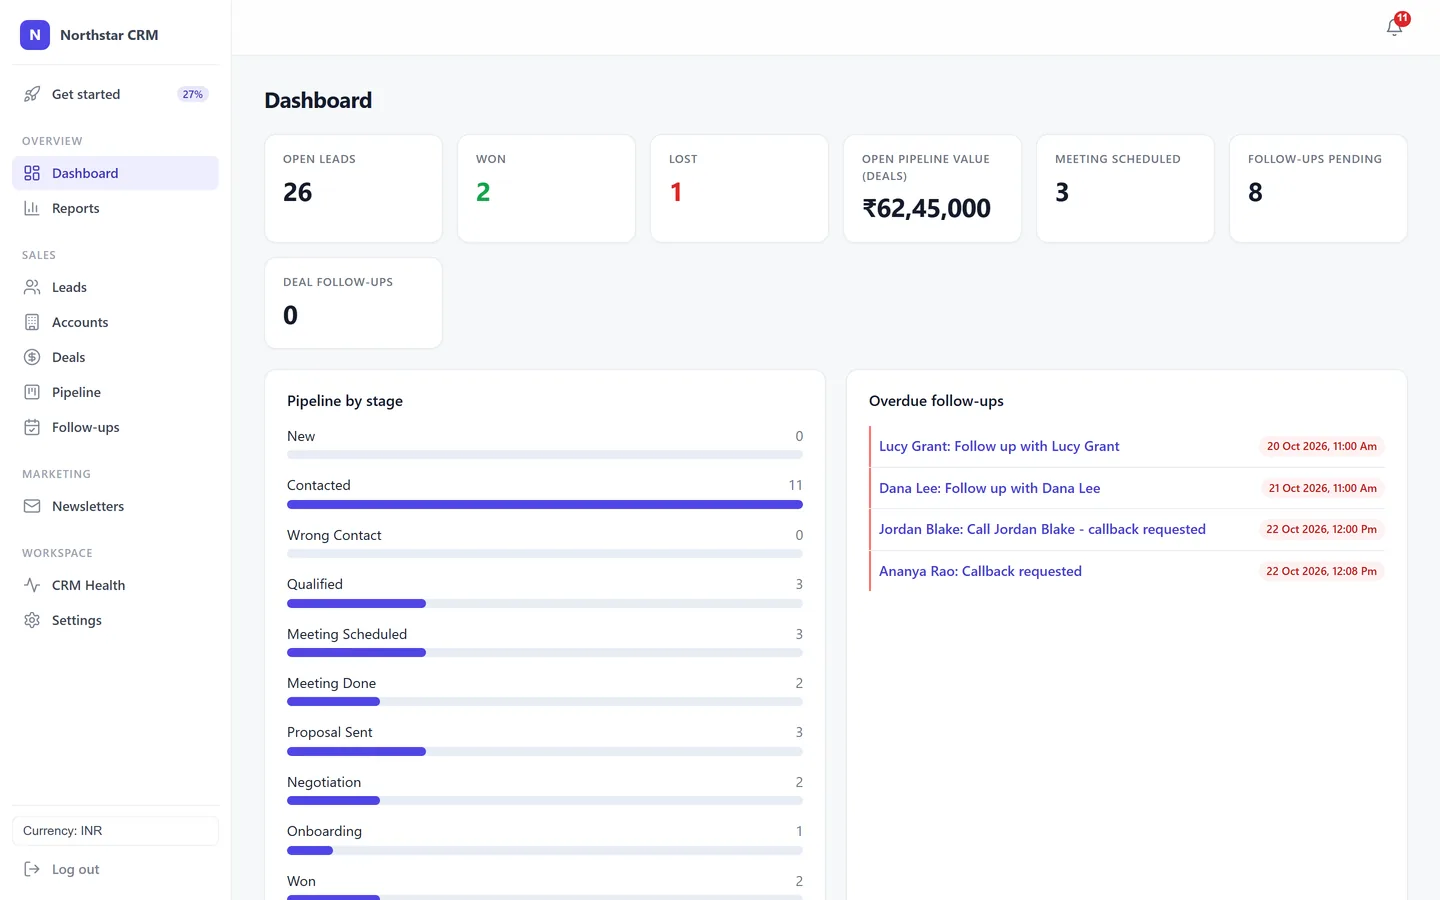Click the 27% Get started badge
The image size is (1440, 900).
[x=193, y=94]
